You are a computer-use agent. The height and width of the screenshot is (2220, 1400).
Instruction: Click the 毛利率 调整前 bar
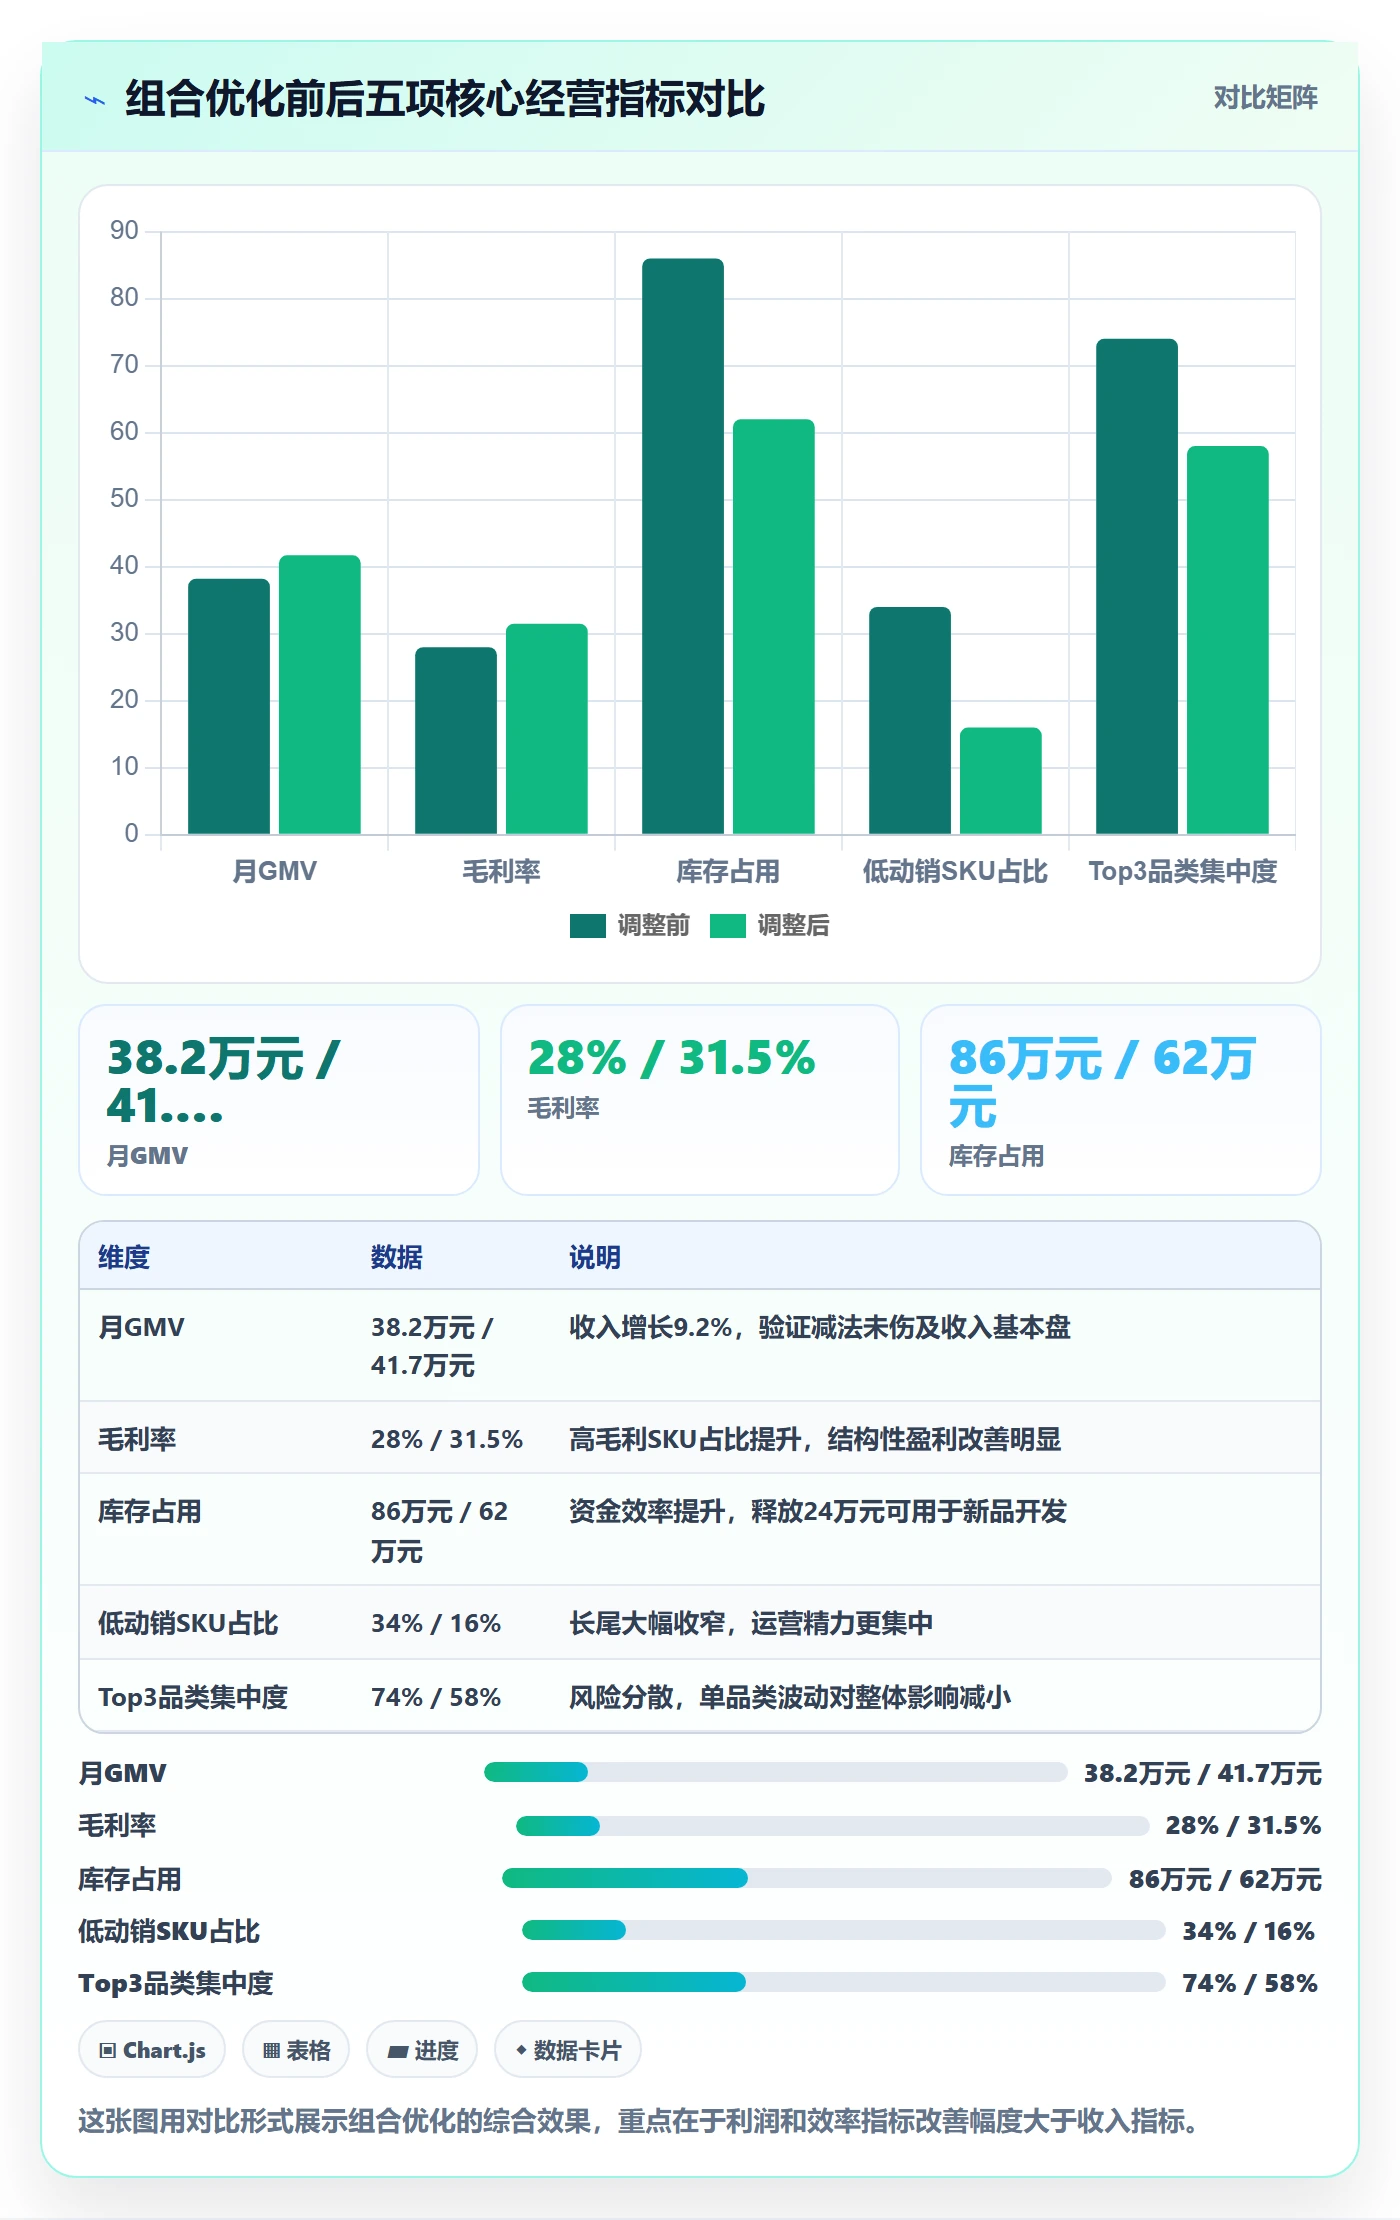[456, 740]
